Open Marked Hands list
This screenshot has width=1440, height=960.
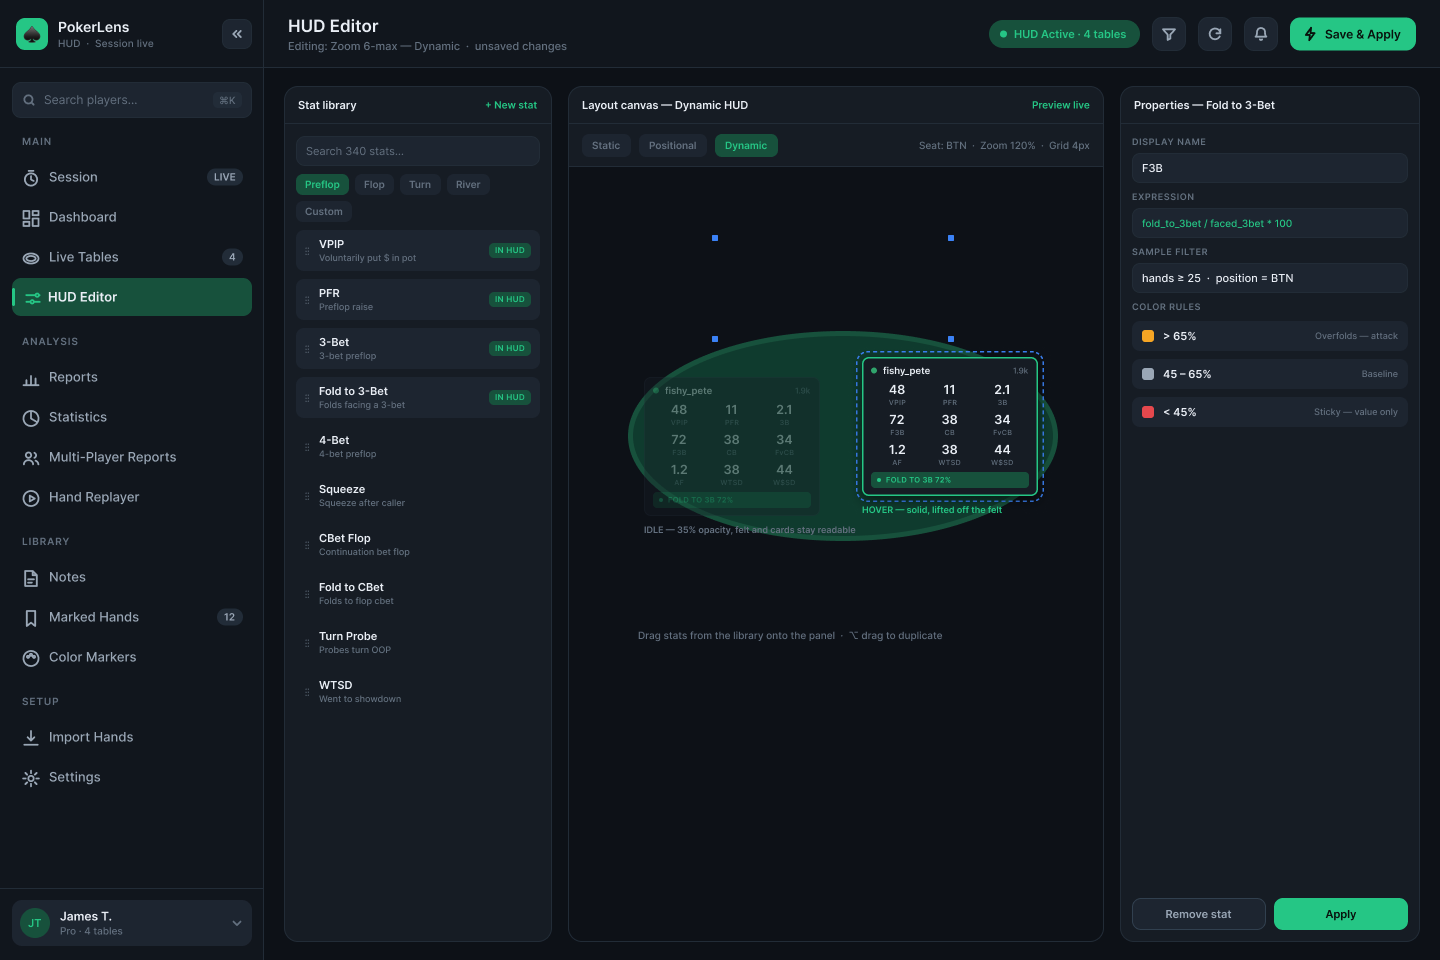[x=132, y=617]
